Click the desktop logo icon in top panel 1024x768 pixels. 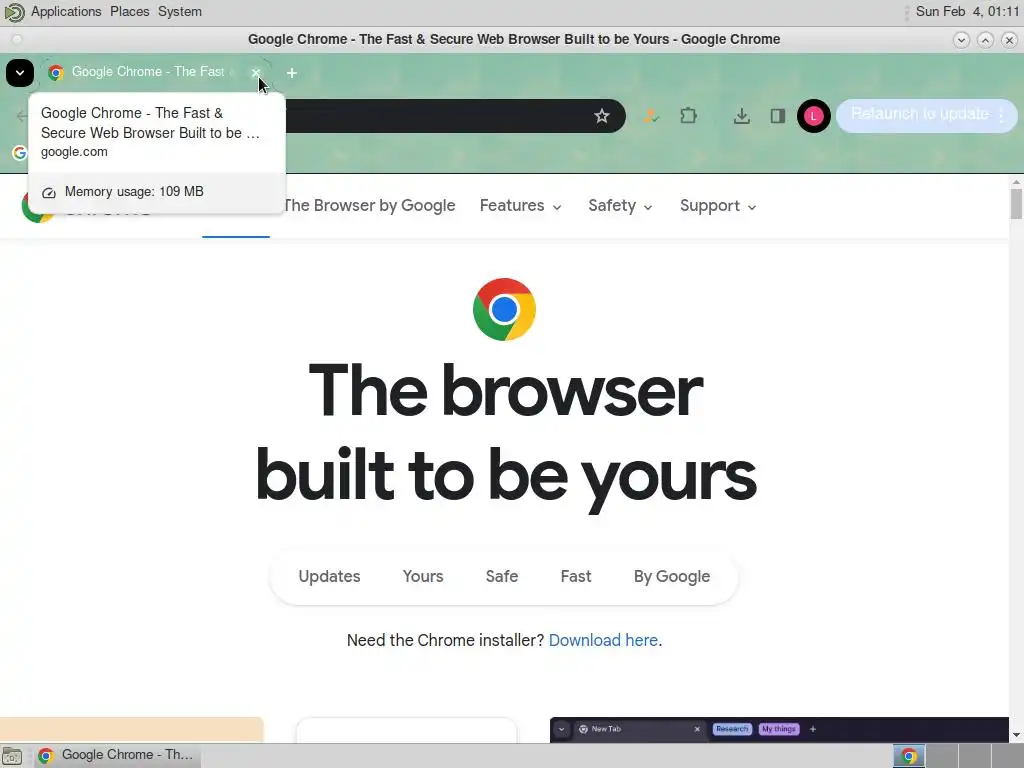coord(14,12)
